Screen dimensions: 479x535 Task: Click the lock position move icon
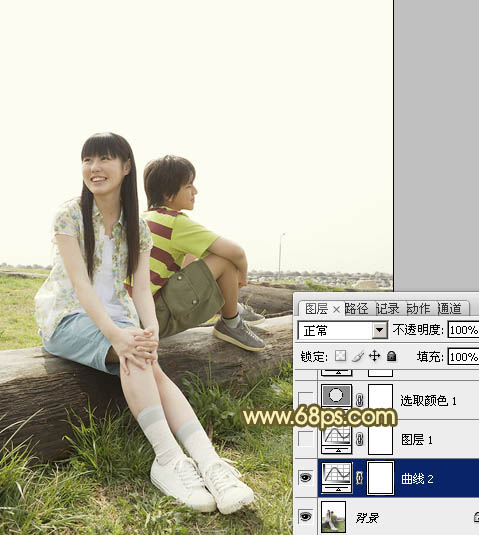coord(374,356)
